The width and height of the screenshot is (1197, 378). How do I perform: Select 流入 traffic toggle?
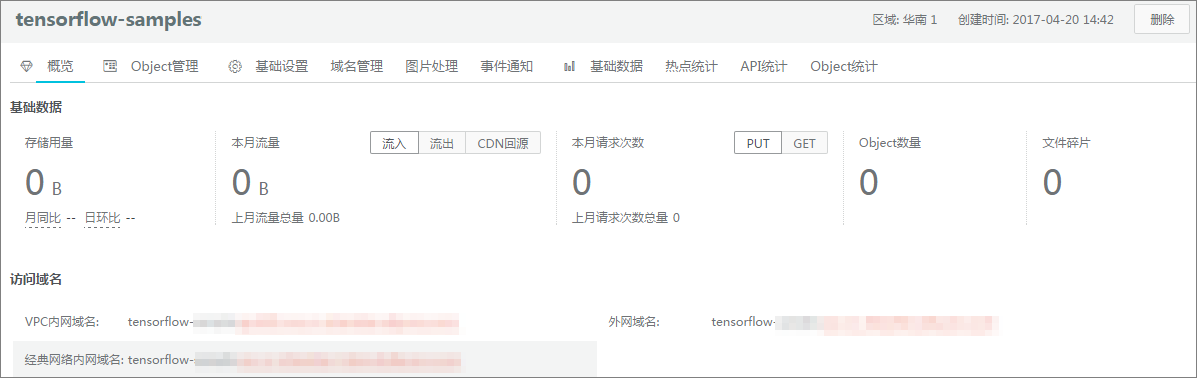tap(395, 143)
